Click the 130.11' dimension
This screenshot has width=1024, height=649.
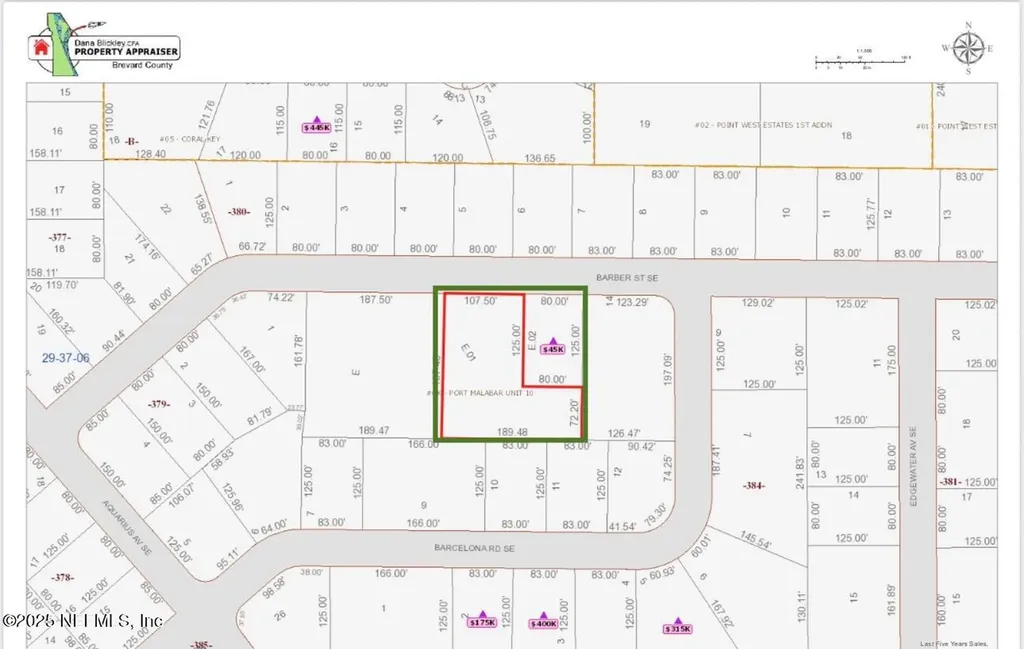point(802,606)
